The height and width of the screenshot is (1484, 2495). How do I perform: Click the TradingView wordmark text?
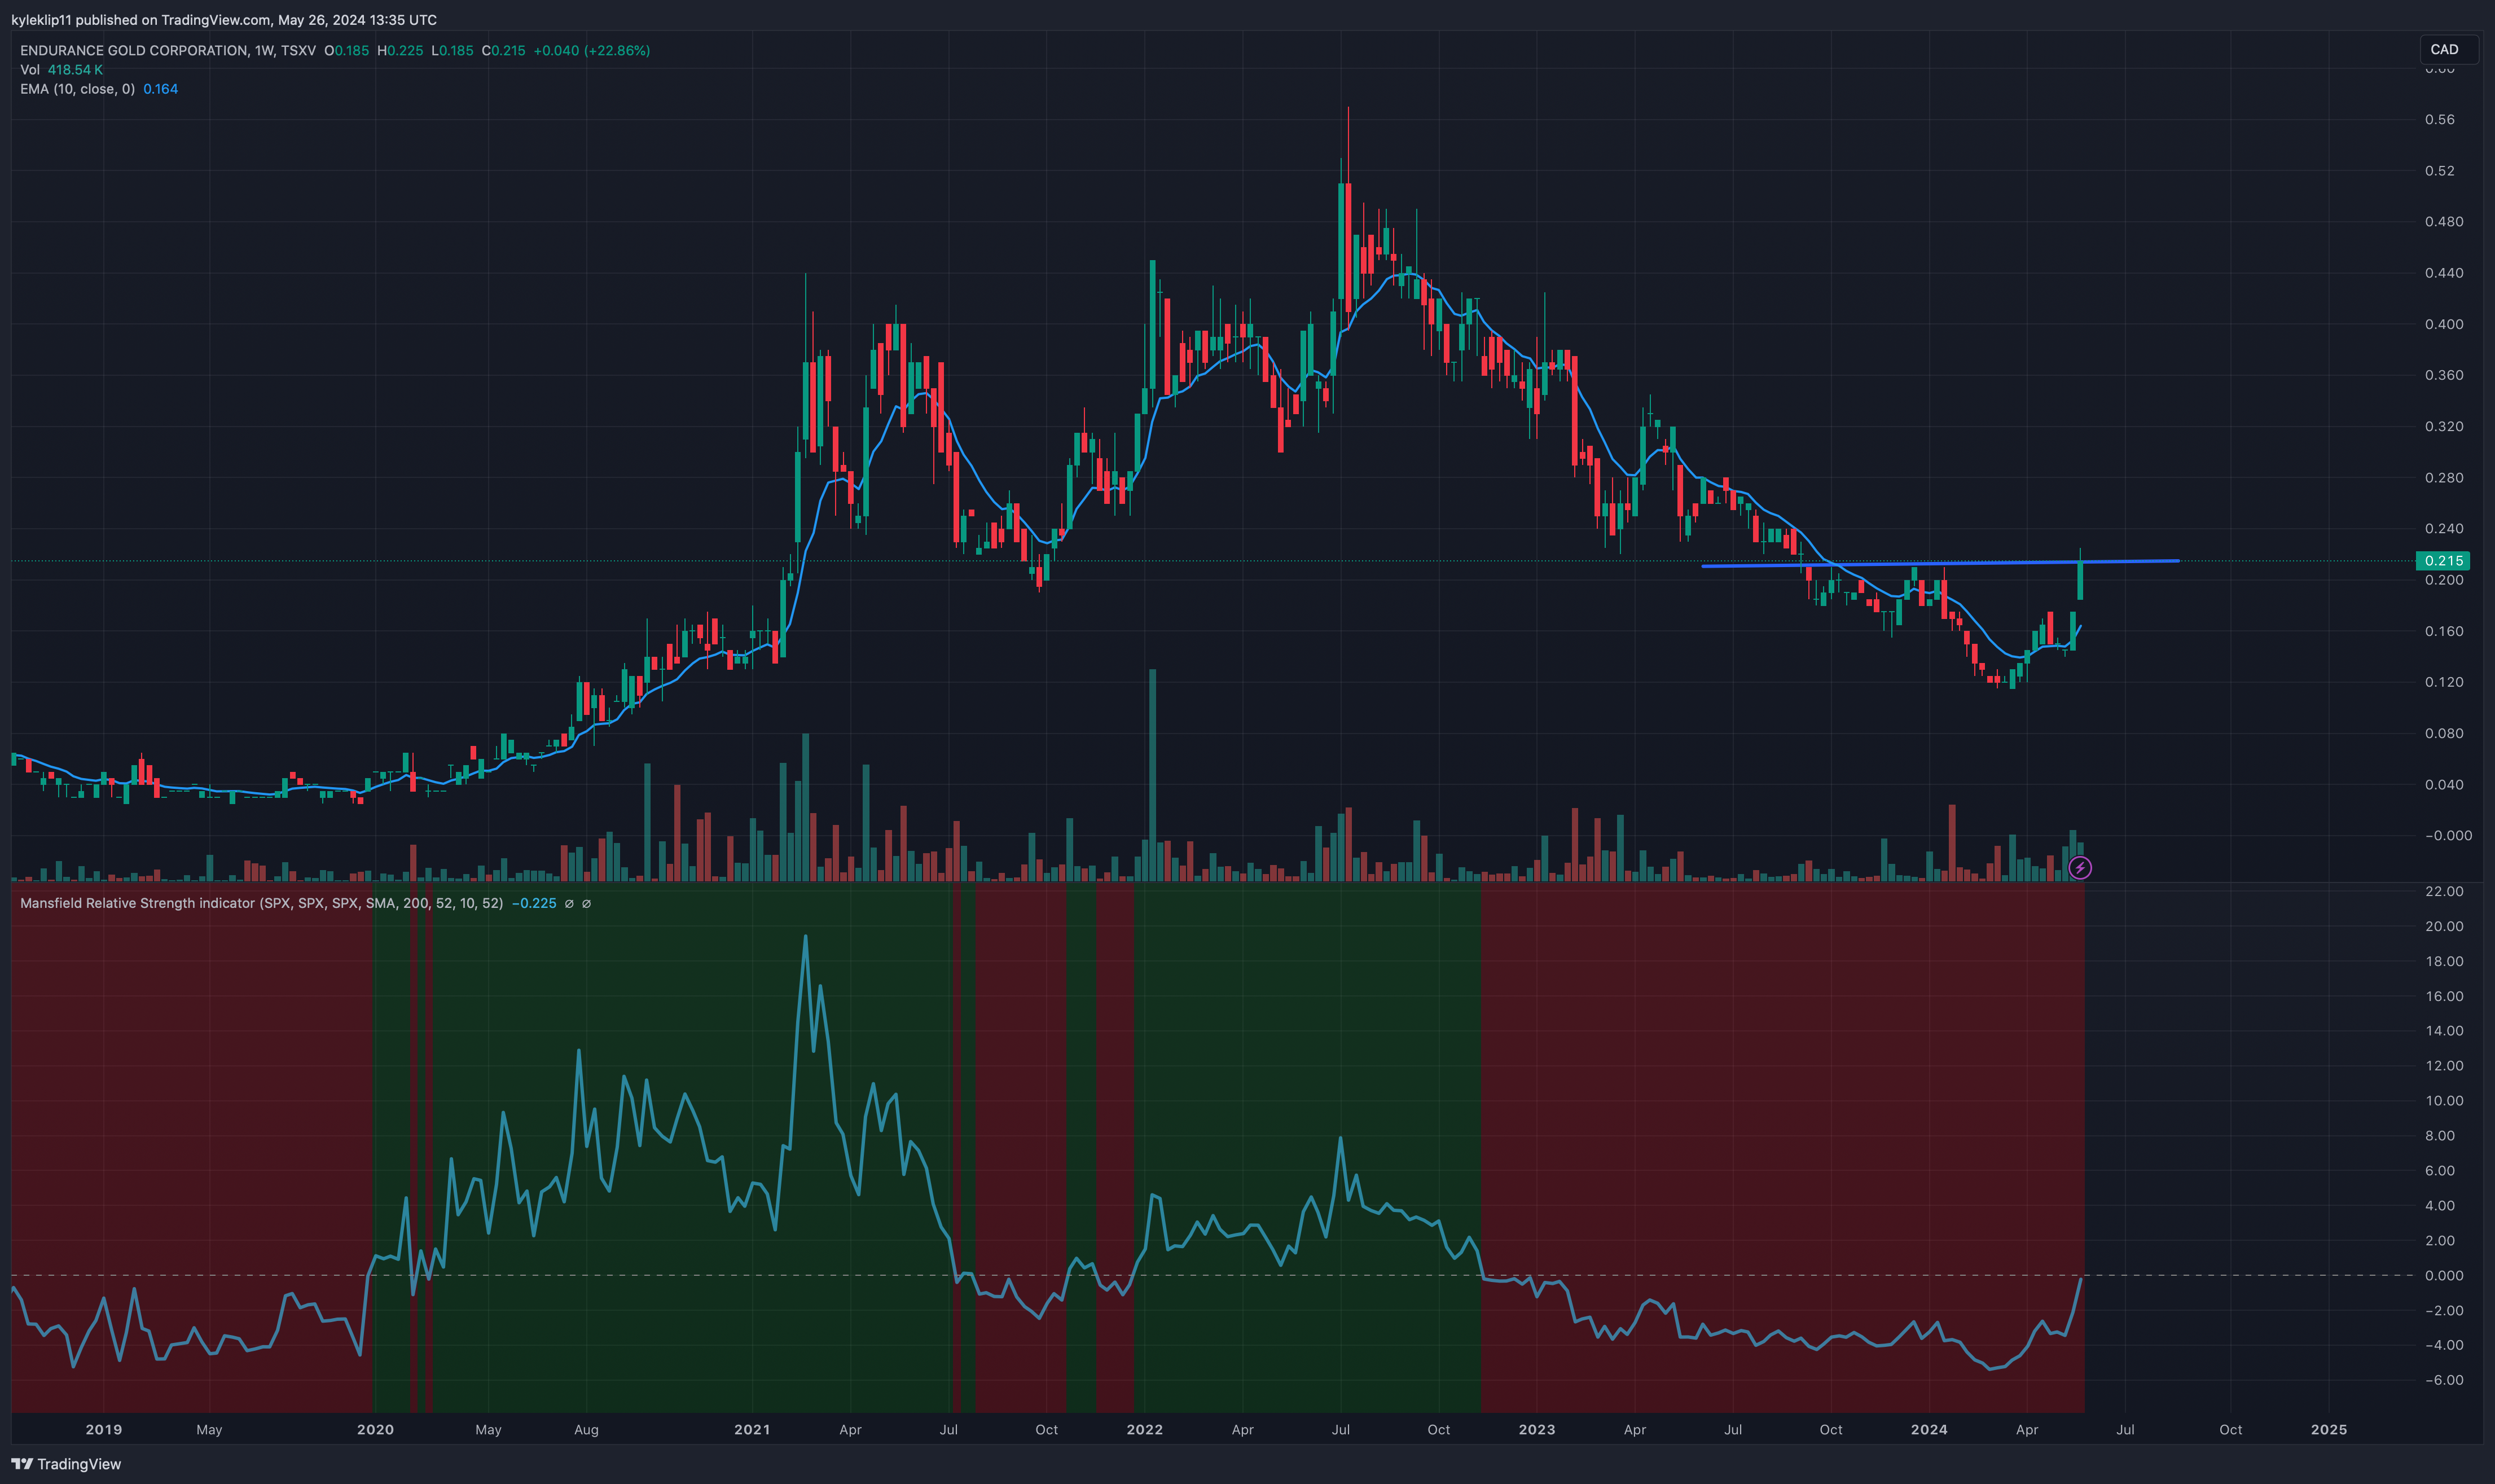point(79,1463)
